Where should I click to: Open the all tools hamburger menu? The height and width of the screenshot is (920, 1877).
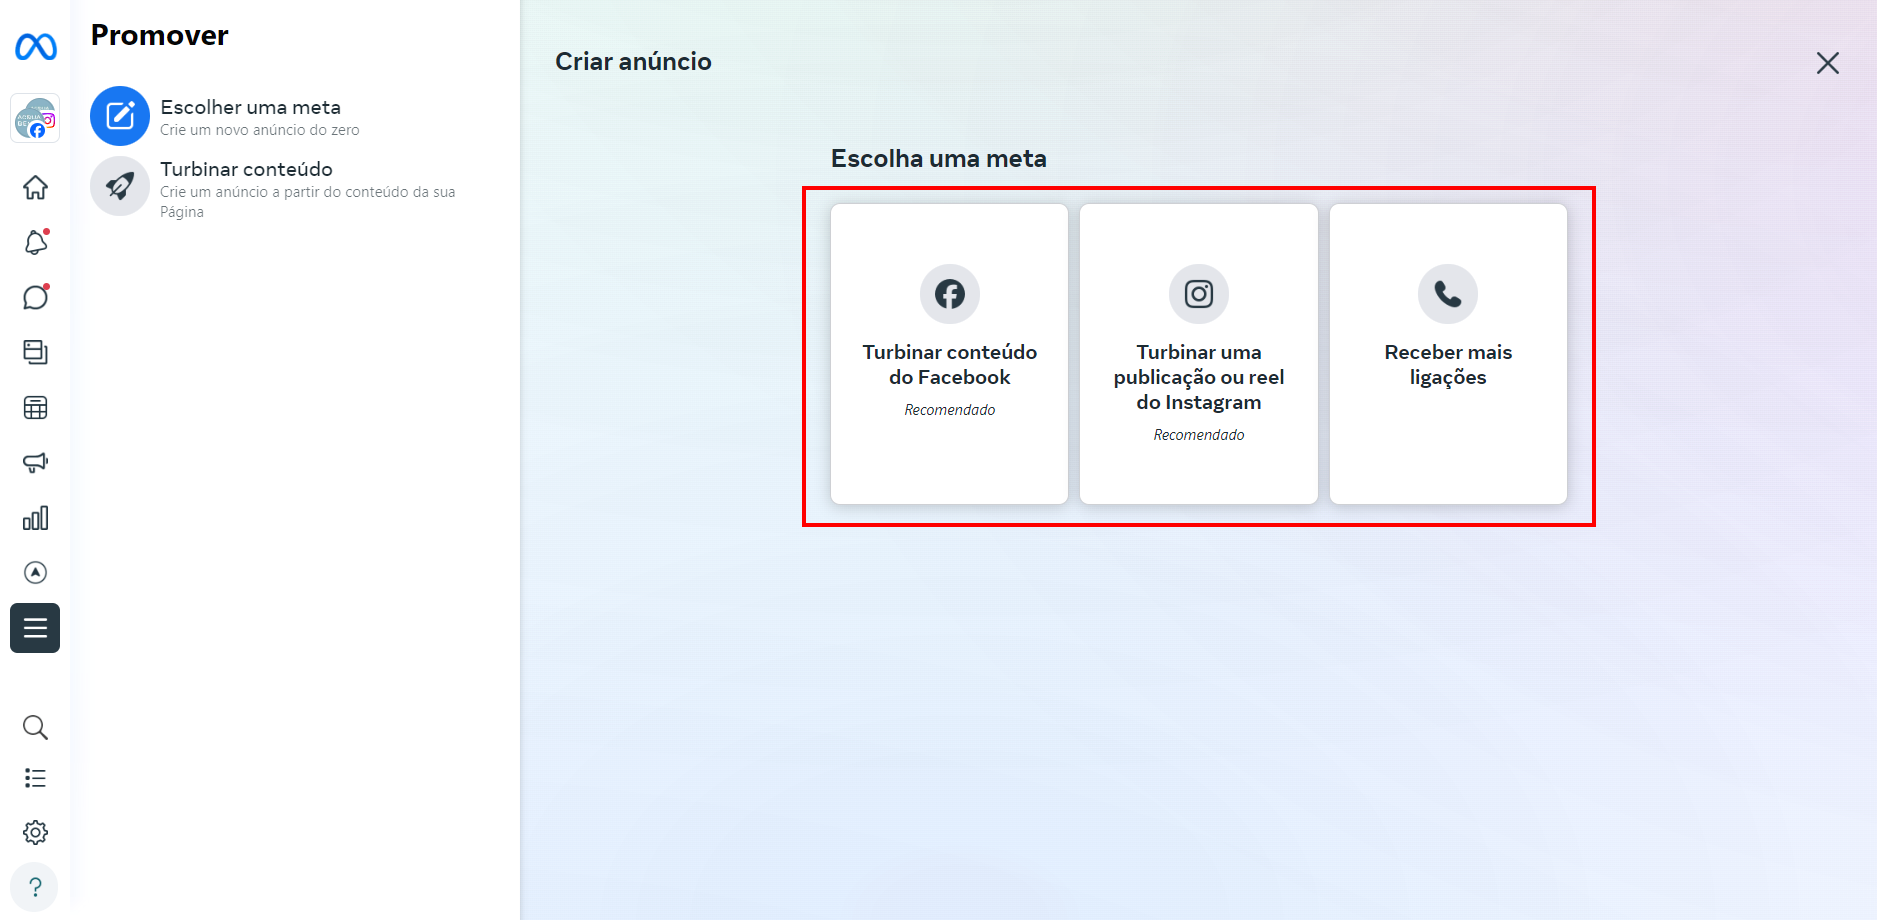tap(35, 628)
